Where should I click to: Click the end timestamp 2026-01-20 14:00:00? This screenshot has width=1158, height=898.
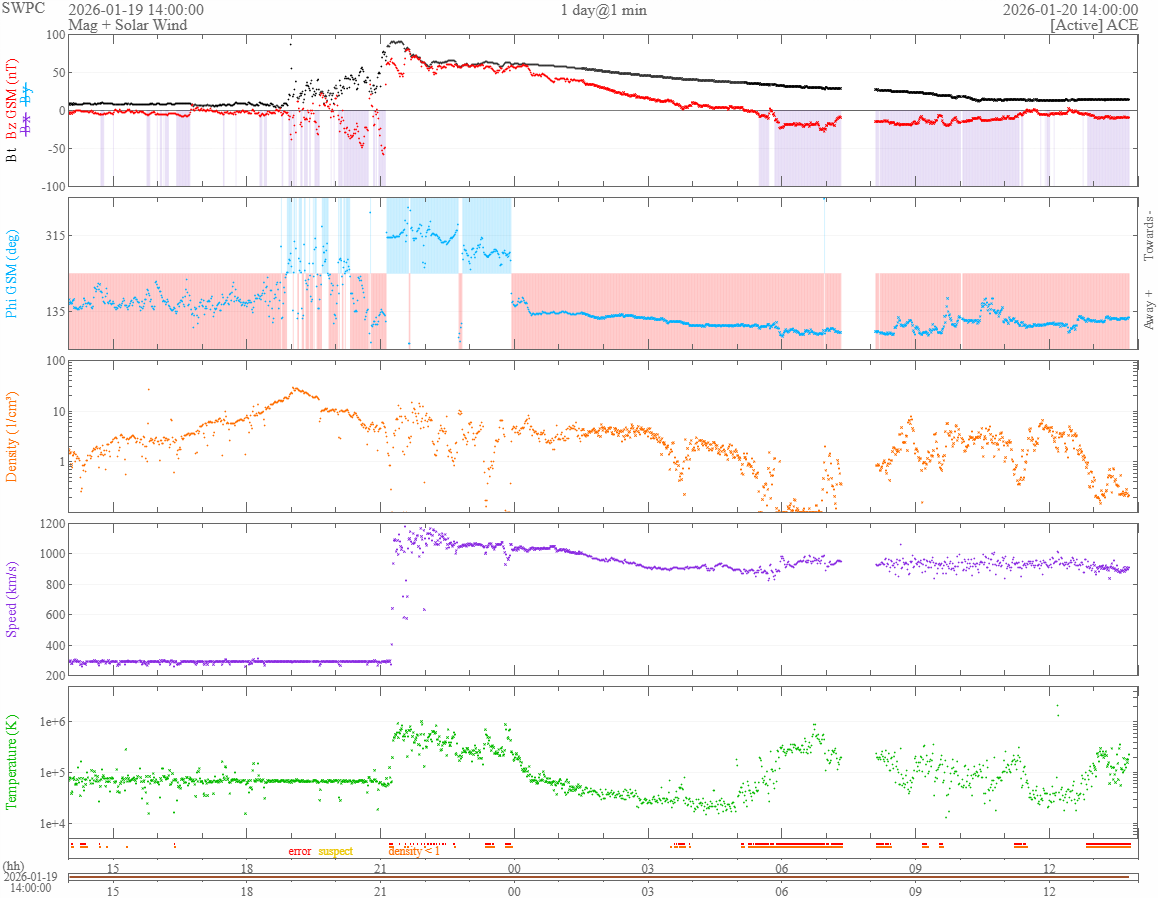click(x=1070, y=9)
